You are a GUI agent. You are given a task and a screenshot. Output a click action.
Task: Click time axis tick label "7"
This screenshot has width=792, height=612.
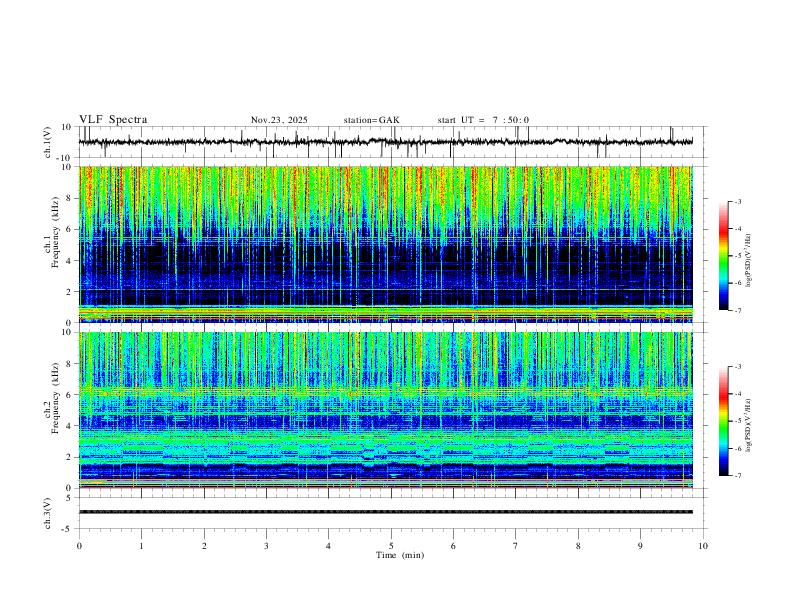tap(516, 546)
